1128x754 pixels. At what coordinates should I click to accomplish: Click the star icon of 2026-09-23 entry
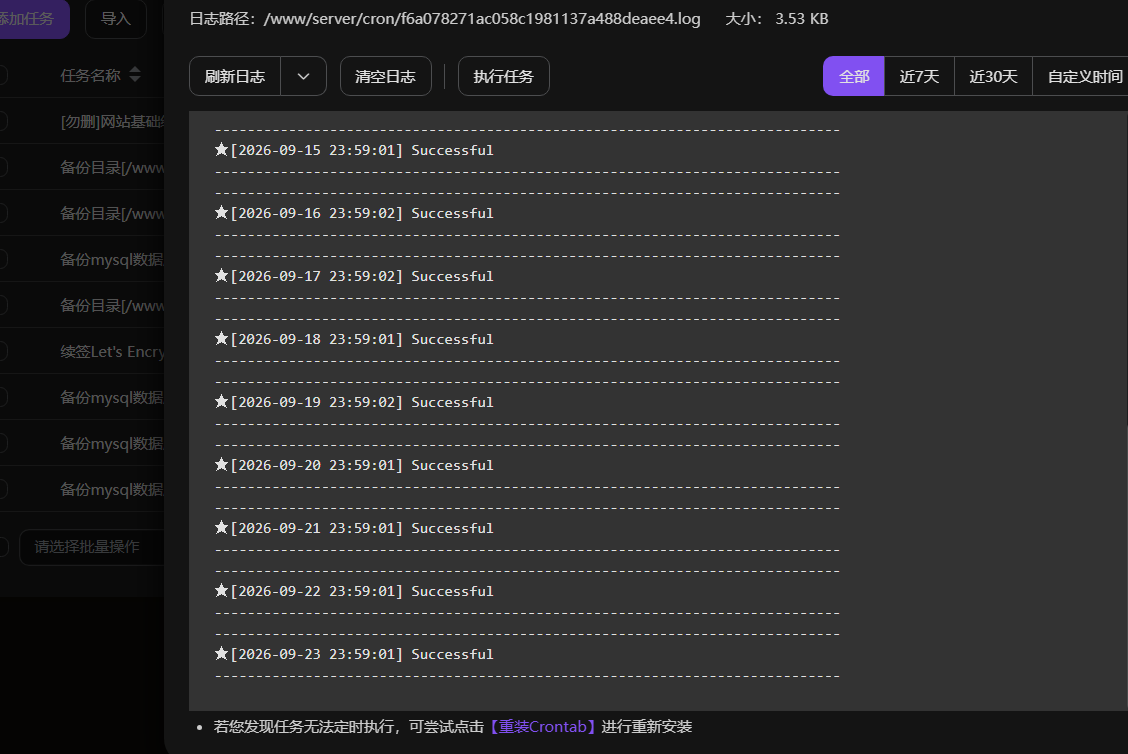tap(222, 653)
